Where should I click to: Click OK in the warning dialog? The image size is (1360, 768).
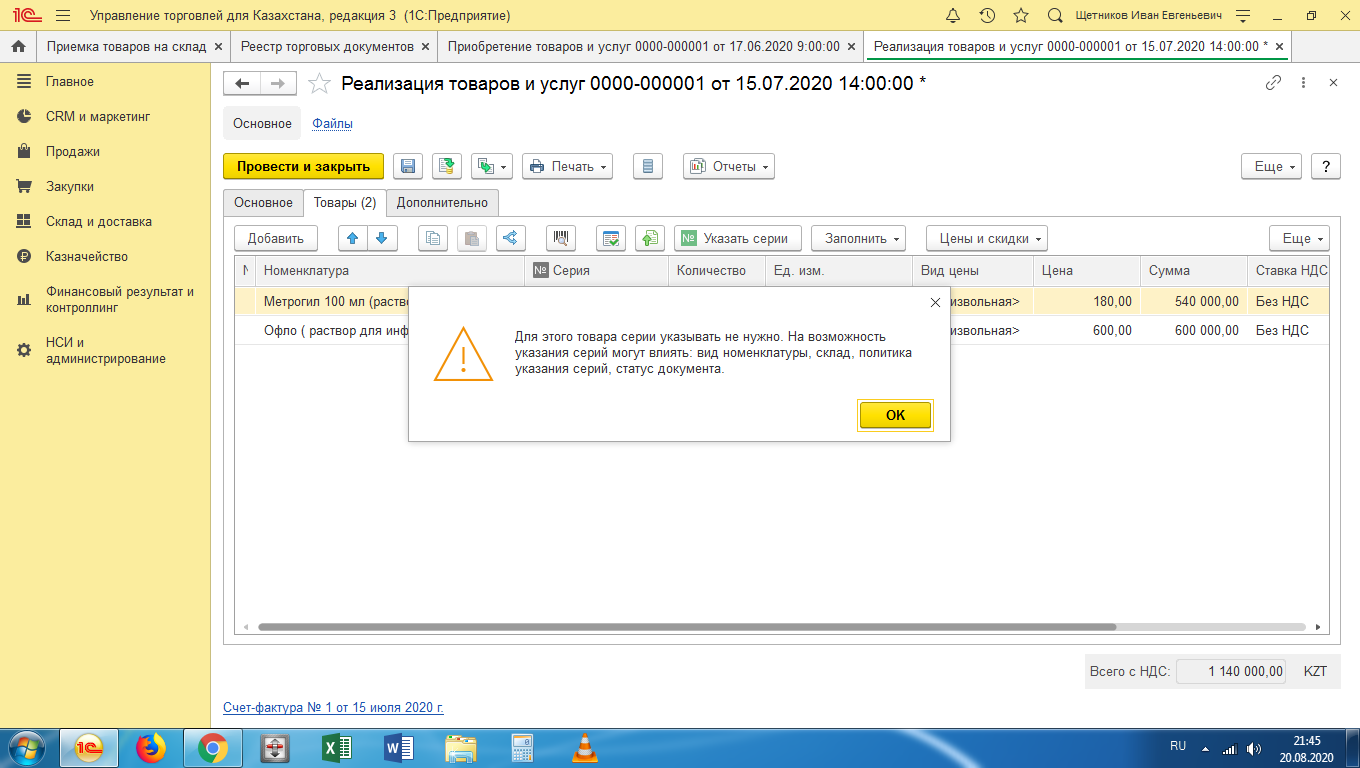[895, 415]
